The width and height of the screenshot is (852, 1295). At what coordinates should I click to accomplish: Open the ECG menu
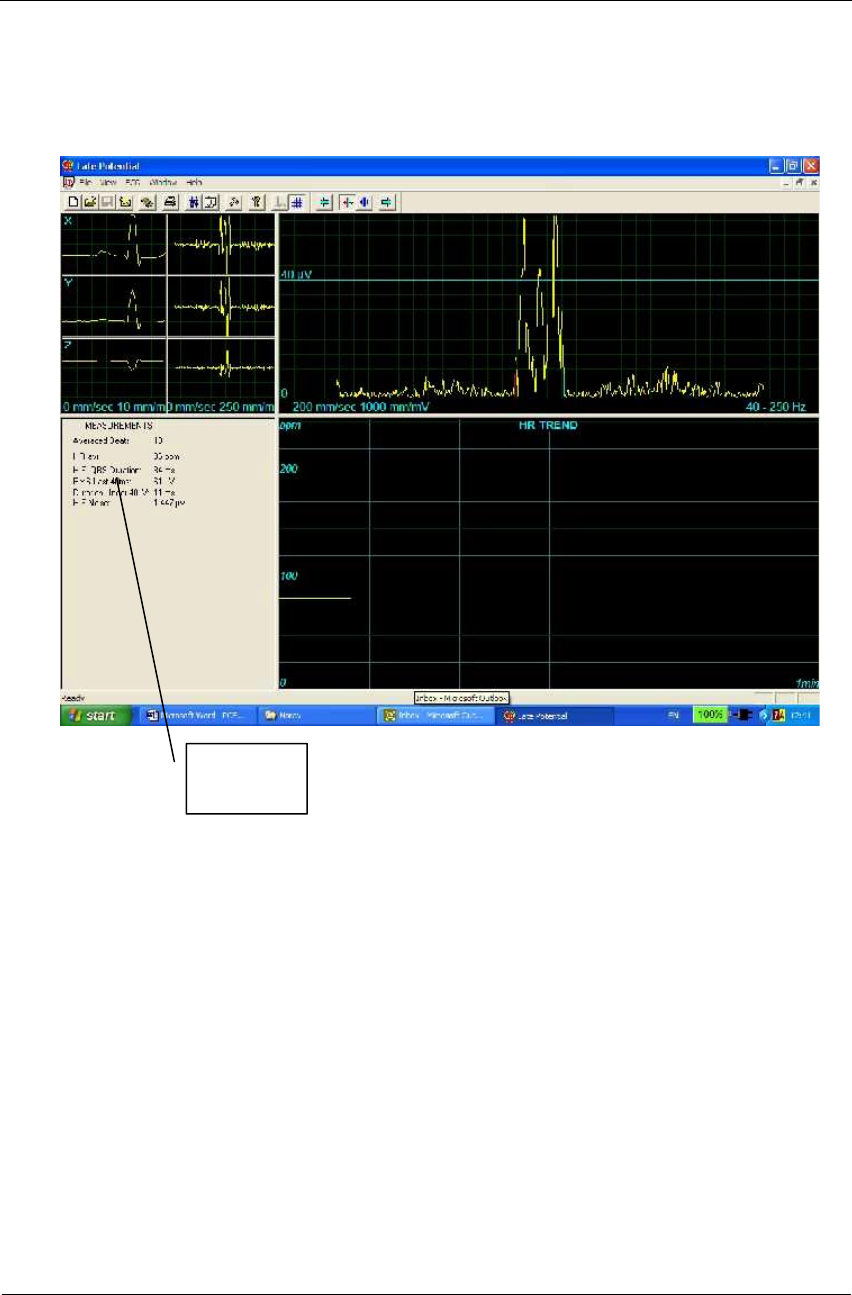[x=133, y=183]
